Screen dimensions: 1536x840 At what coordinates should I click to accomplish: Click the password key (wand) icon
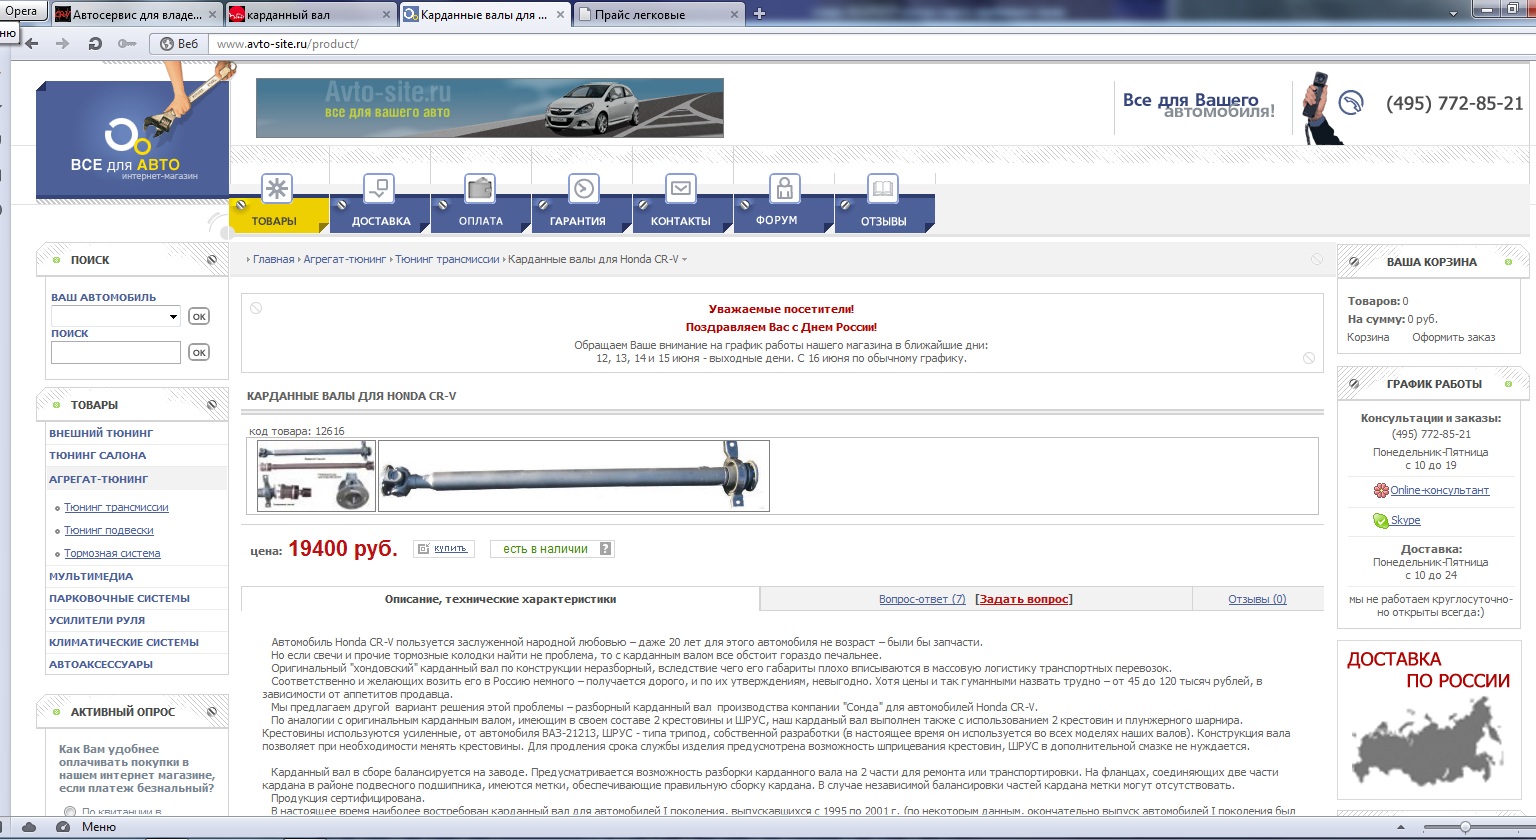(x=126, y=44)
